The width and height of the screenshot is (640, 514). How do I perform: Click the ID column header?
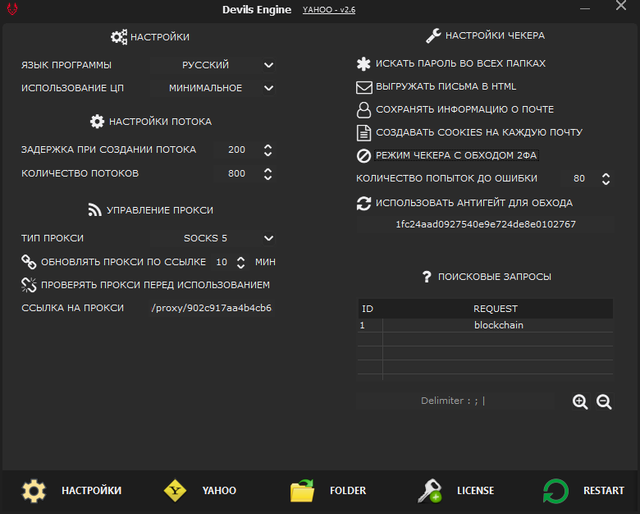[x=368, y=309]
